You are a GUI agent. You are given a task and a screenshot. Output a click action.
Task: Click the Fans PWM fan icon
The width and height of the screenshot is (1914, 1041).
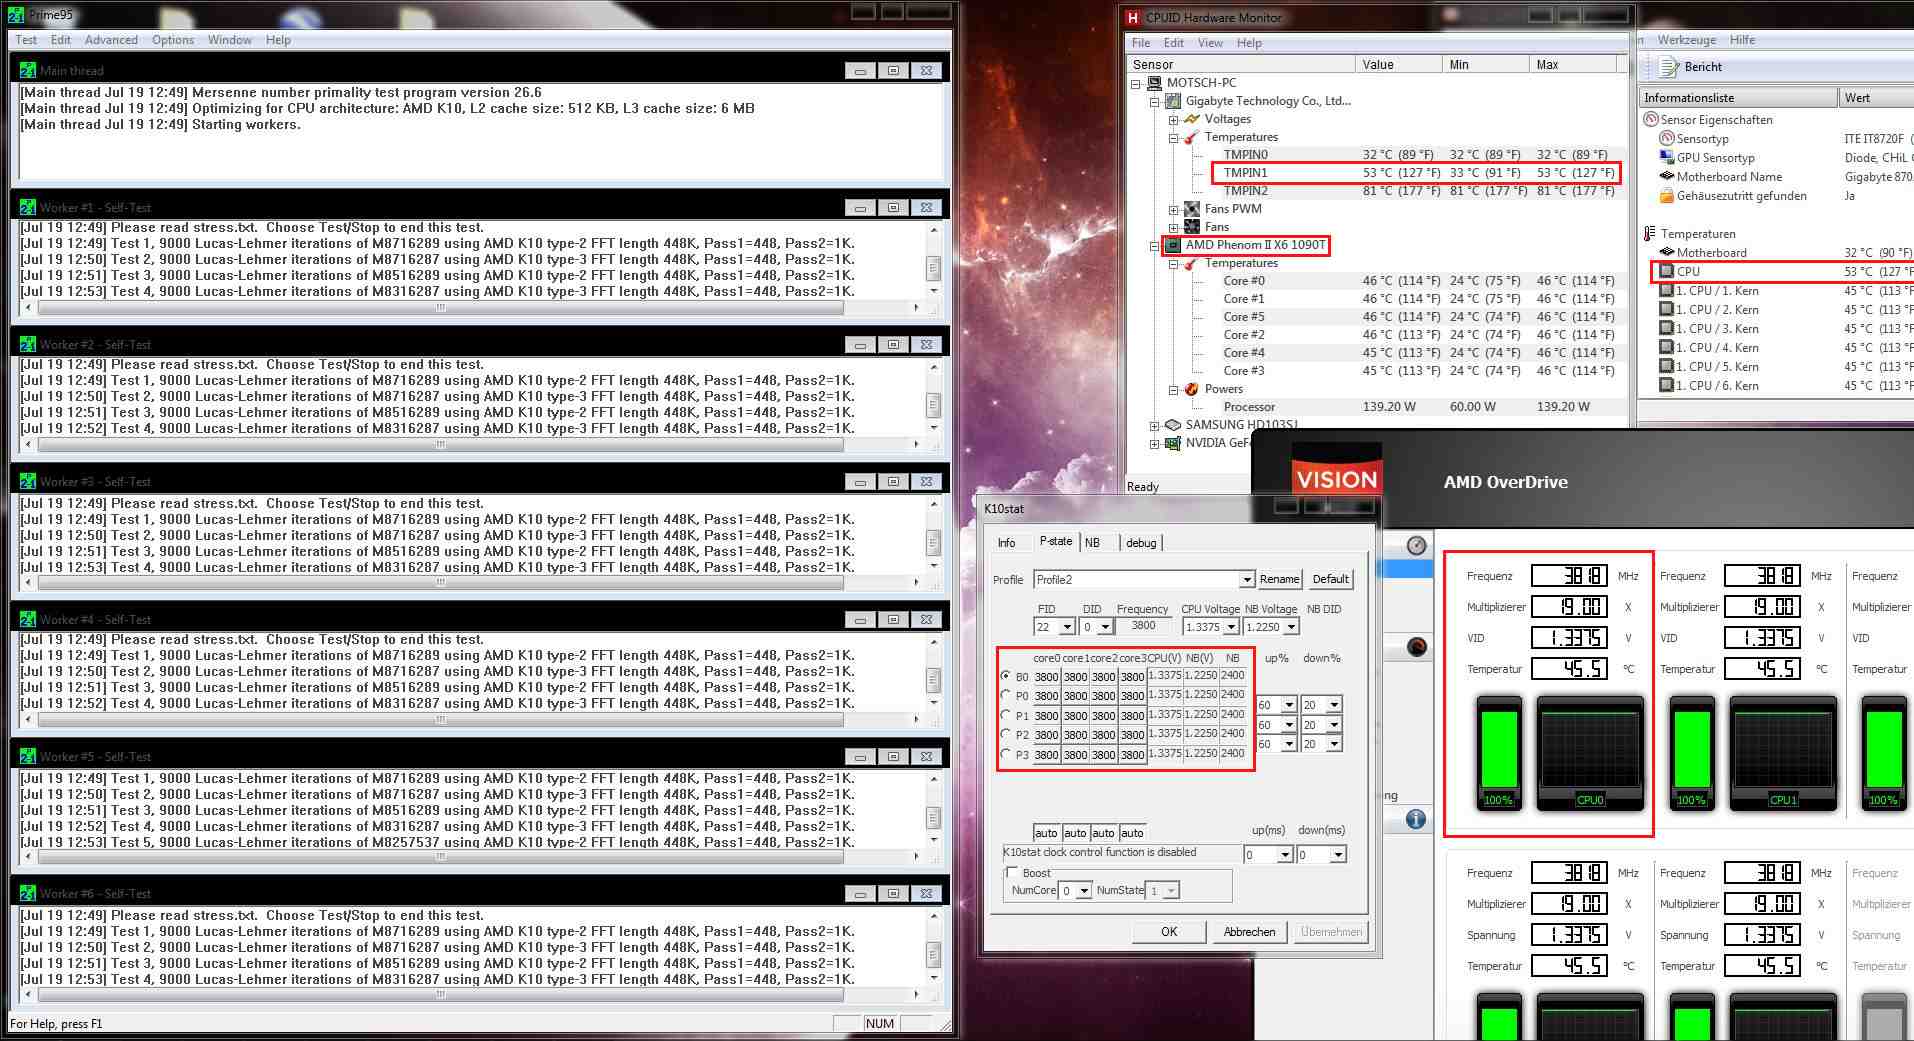coord(1192,209)
